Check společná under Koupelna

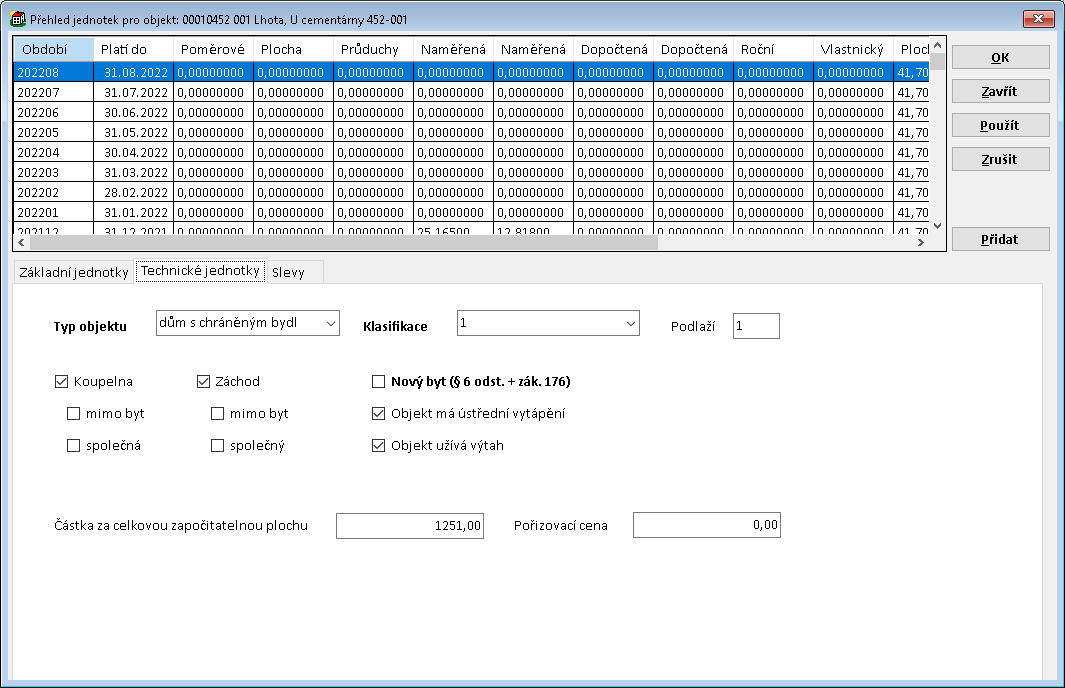tap(73, 446)
